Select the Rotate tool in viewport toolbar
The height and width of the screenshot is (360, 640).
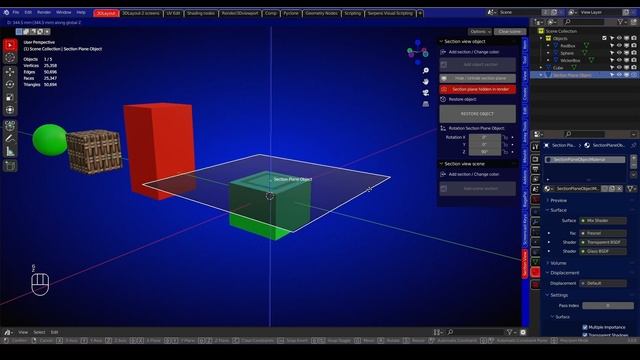[x=10, y=84]
